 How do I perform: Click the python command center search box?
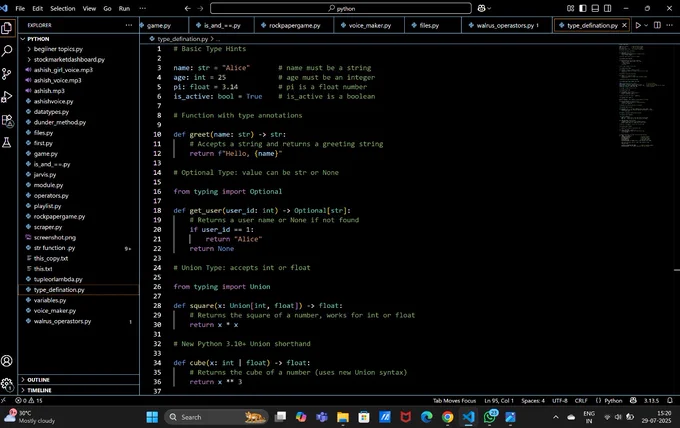click(341, 8)
